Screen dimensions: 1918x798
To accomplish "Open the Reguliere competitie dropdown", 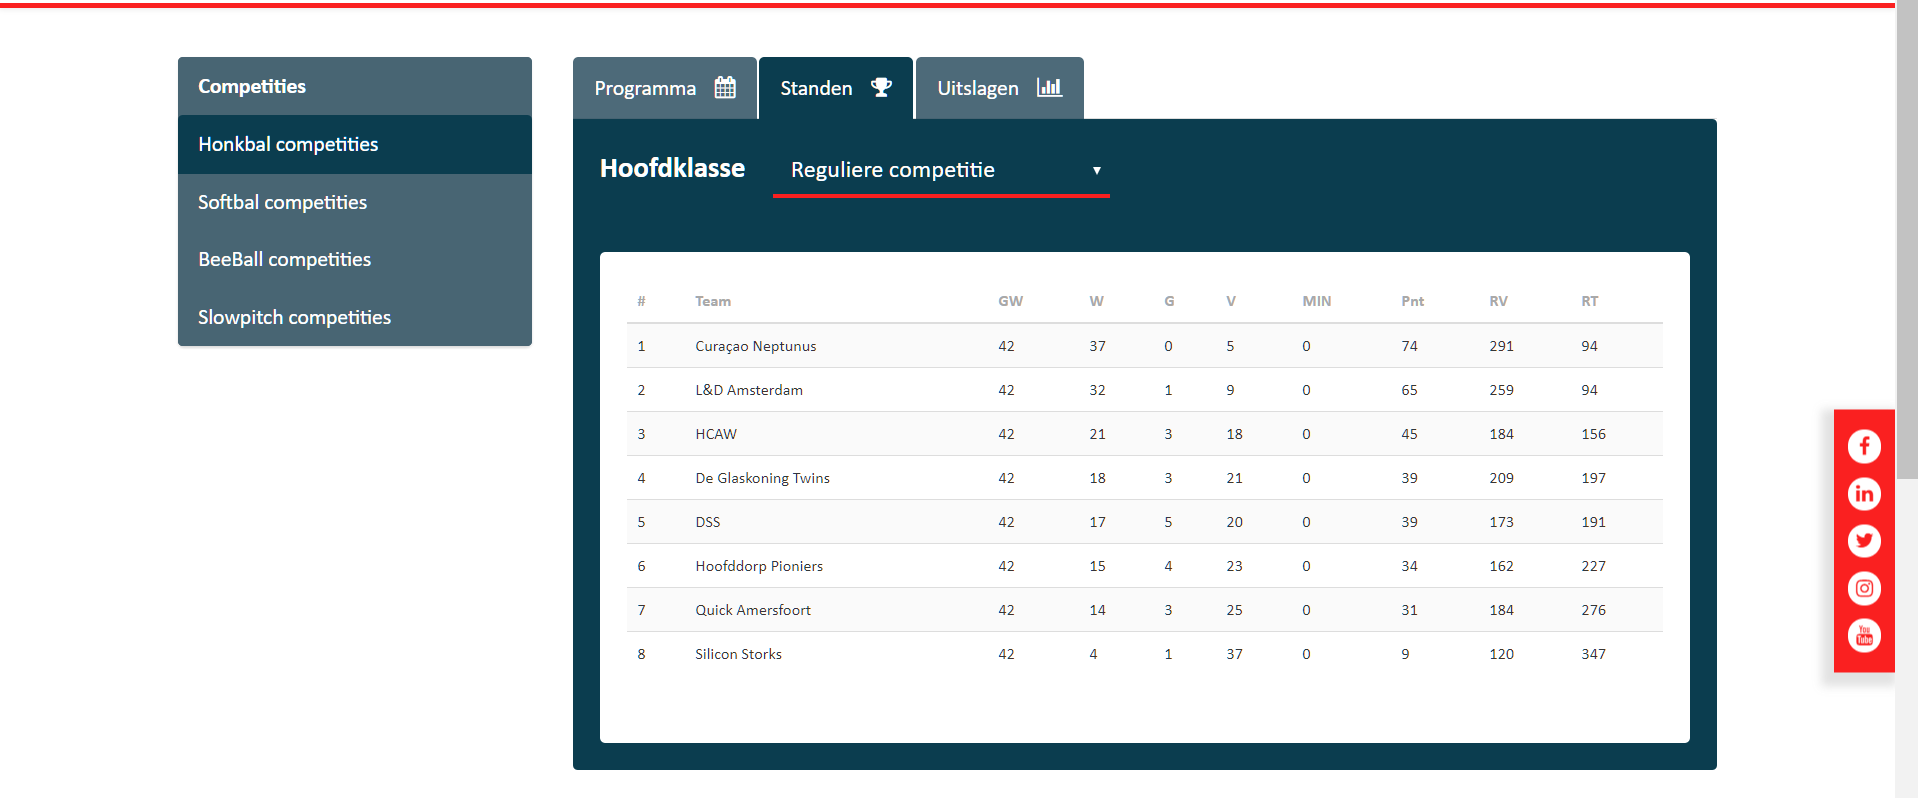I will coord(941,170).
